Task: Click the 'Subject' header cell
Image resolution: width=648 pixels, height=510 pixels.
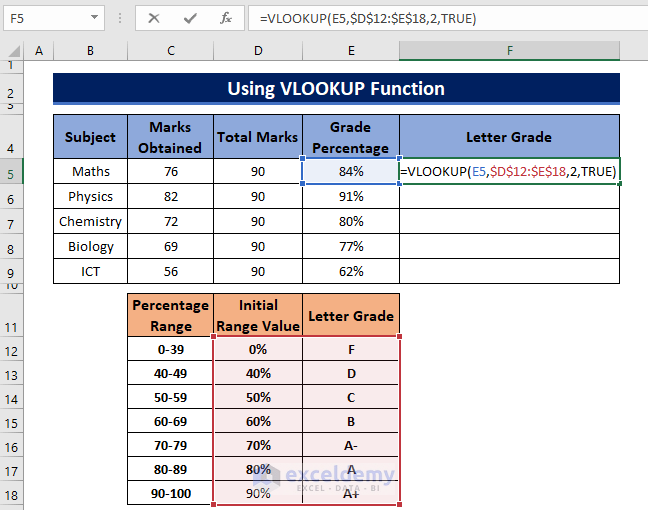Action: tap(91, 137)
